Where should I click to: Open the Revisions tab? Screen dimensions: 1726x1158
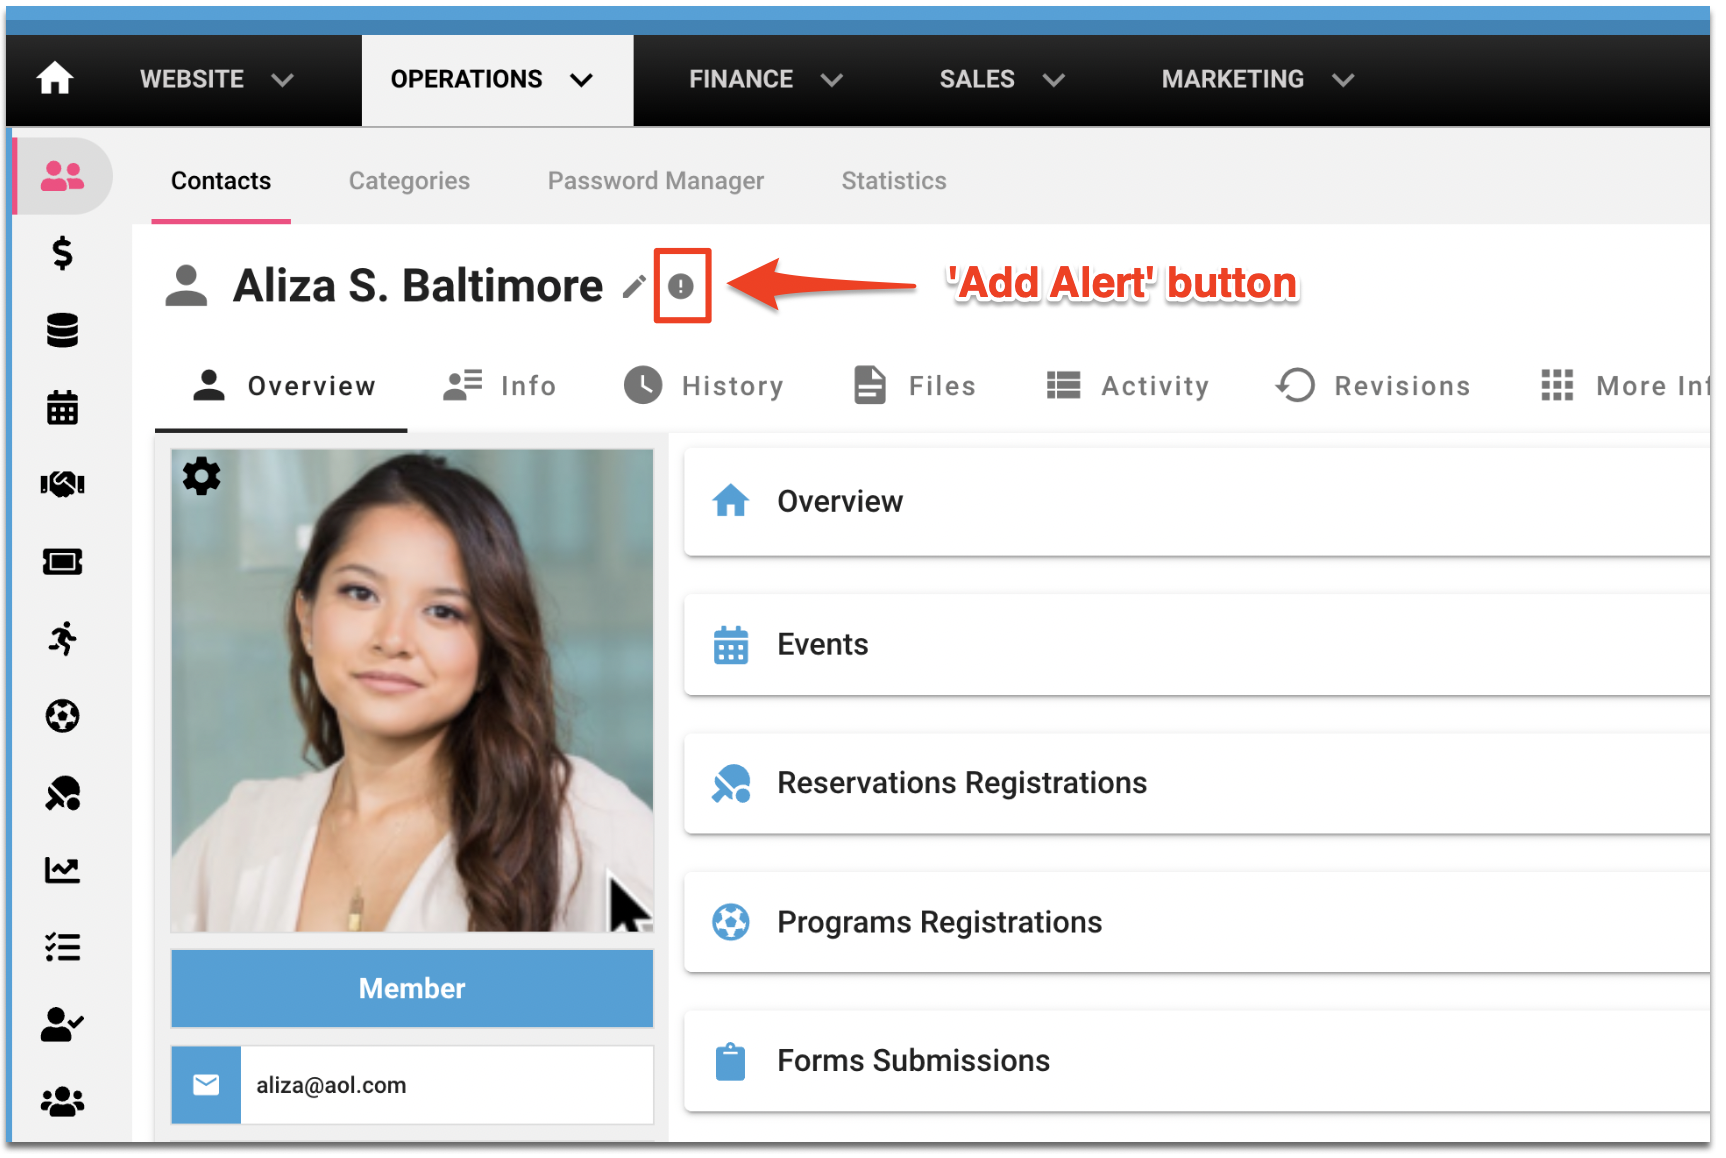click(x=1373, y=386)
